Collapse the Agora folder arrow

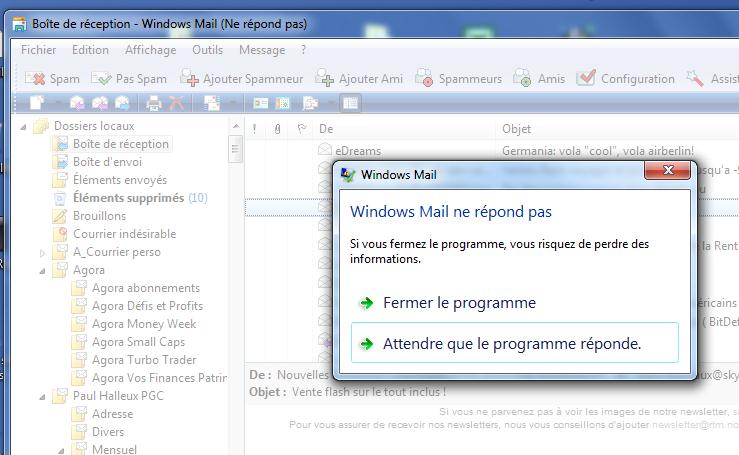pyautogui.click(x=42, y=271)
